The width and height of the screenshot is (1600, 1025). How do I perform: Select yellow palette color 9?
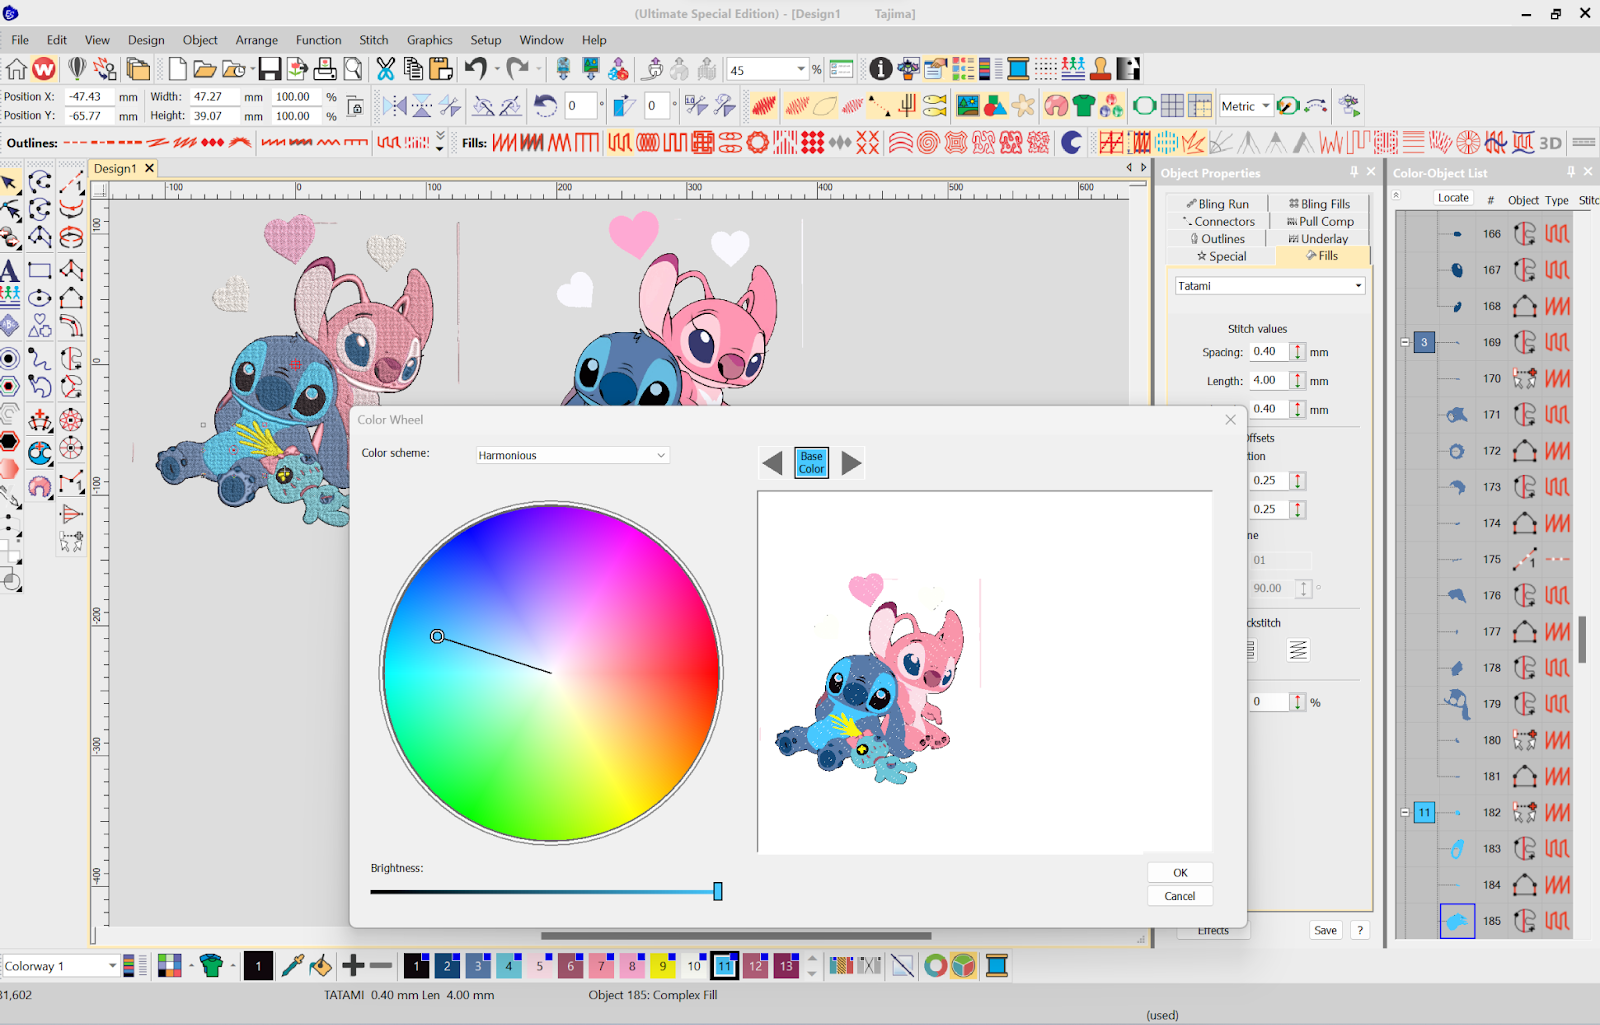pyautogui.click(x=661, y=966)
